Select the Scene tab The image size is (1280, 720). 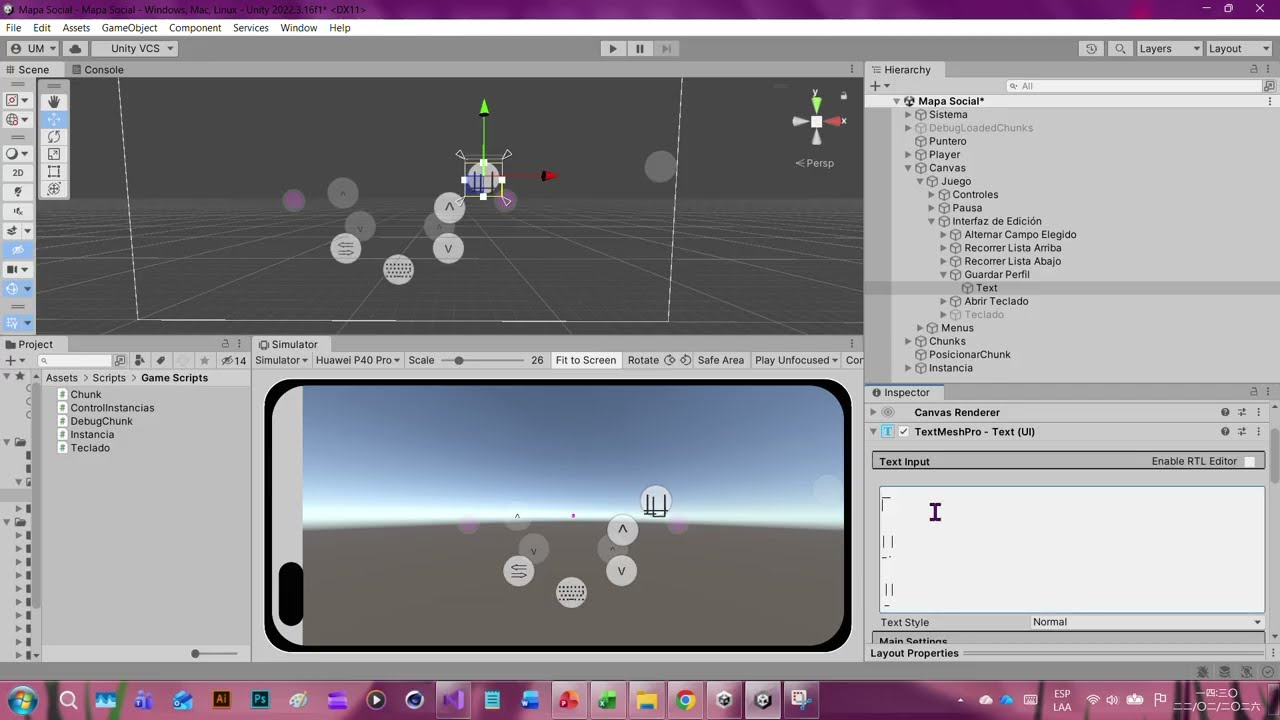click(x=27, y=69)
